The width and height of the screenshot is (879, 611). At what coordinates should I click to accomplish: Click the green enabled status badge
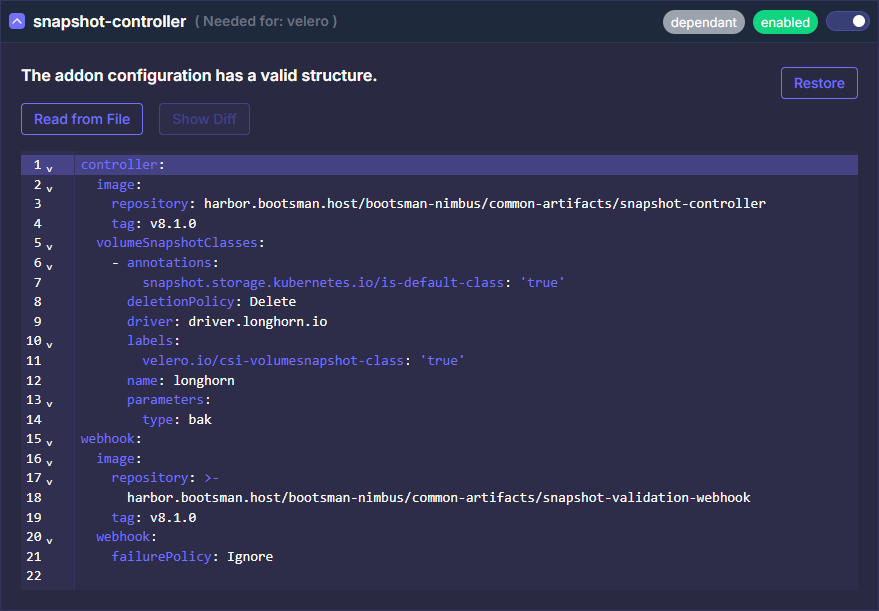(785, 22)
